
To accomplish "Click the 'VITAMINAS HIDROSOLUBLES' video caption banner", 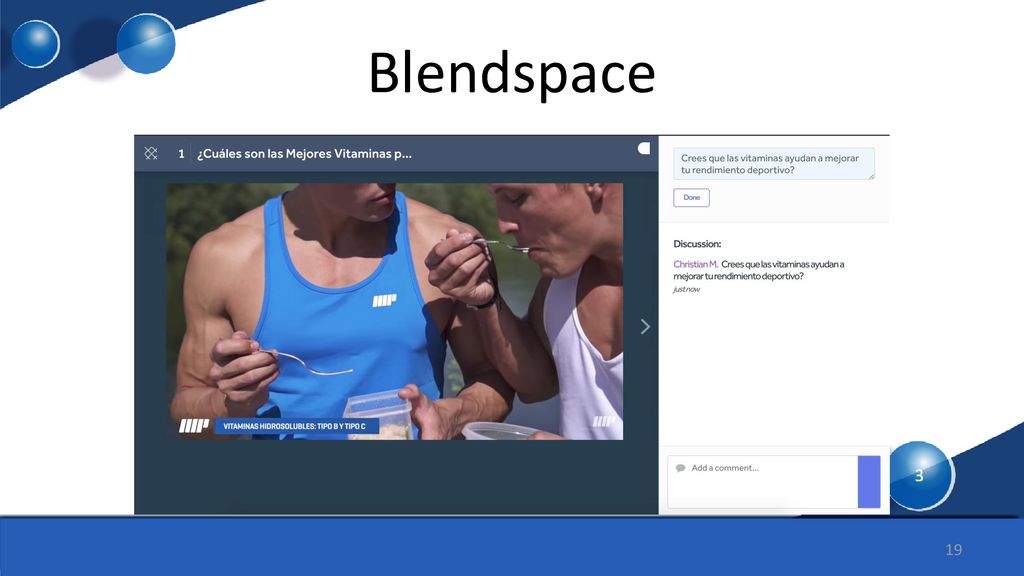I will tap(295, 426).
